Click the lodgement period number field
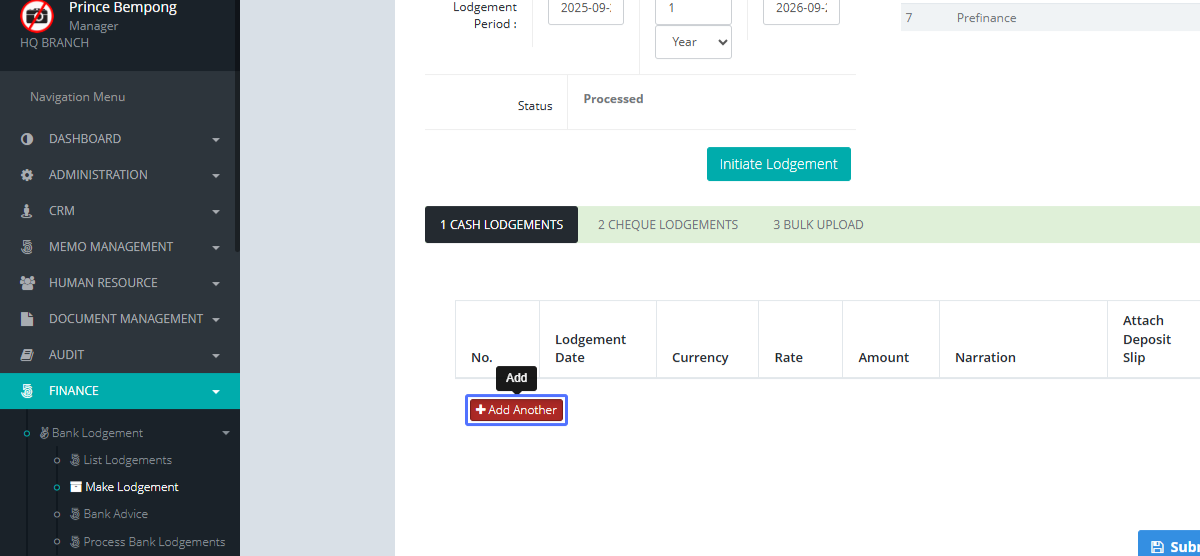This screenshot has height=556, width=1200. 693,9
